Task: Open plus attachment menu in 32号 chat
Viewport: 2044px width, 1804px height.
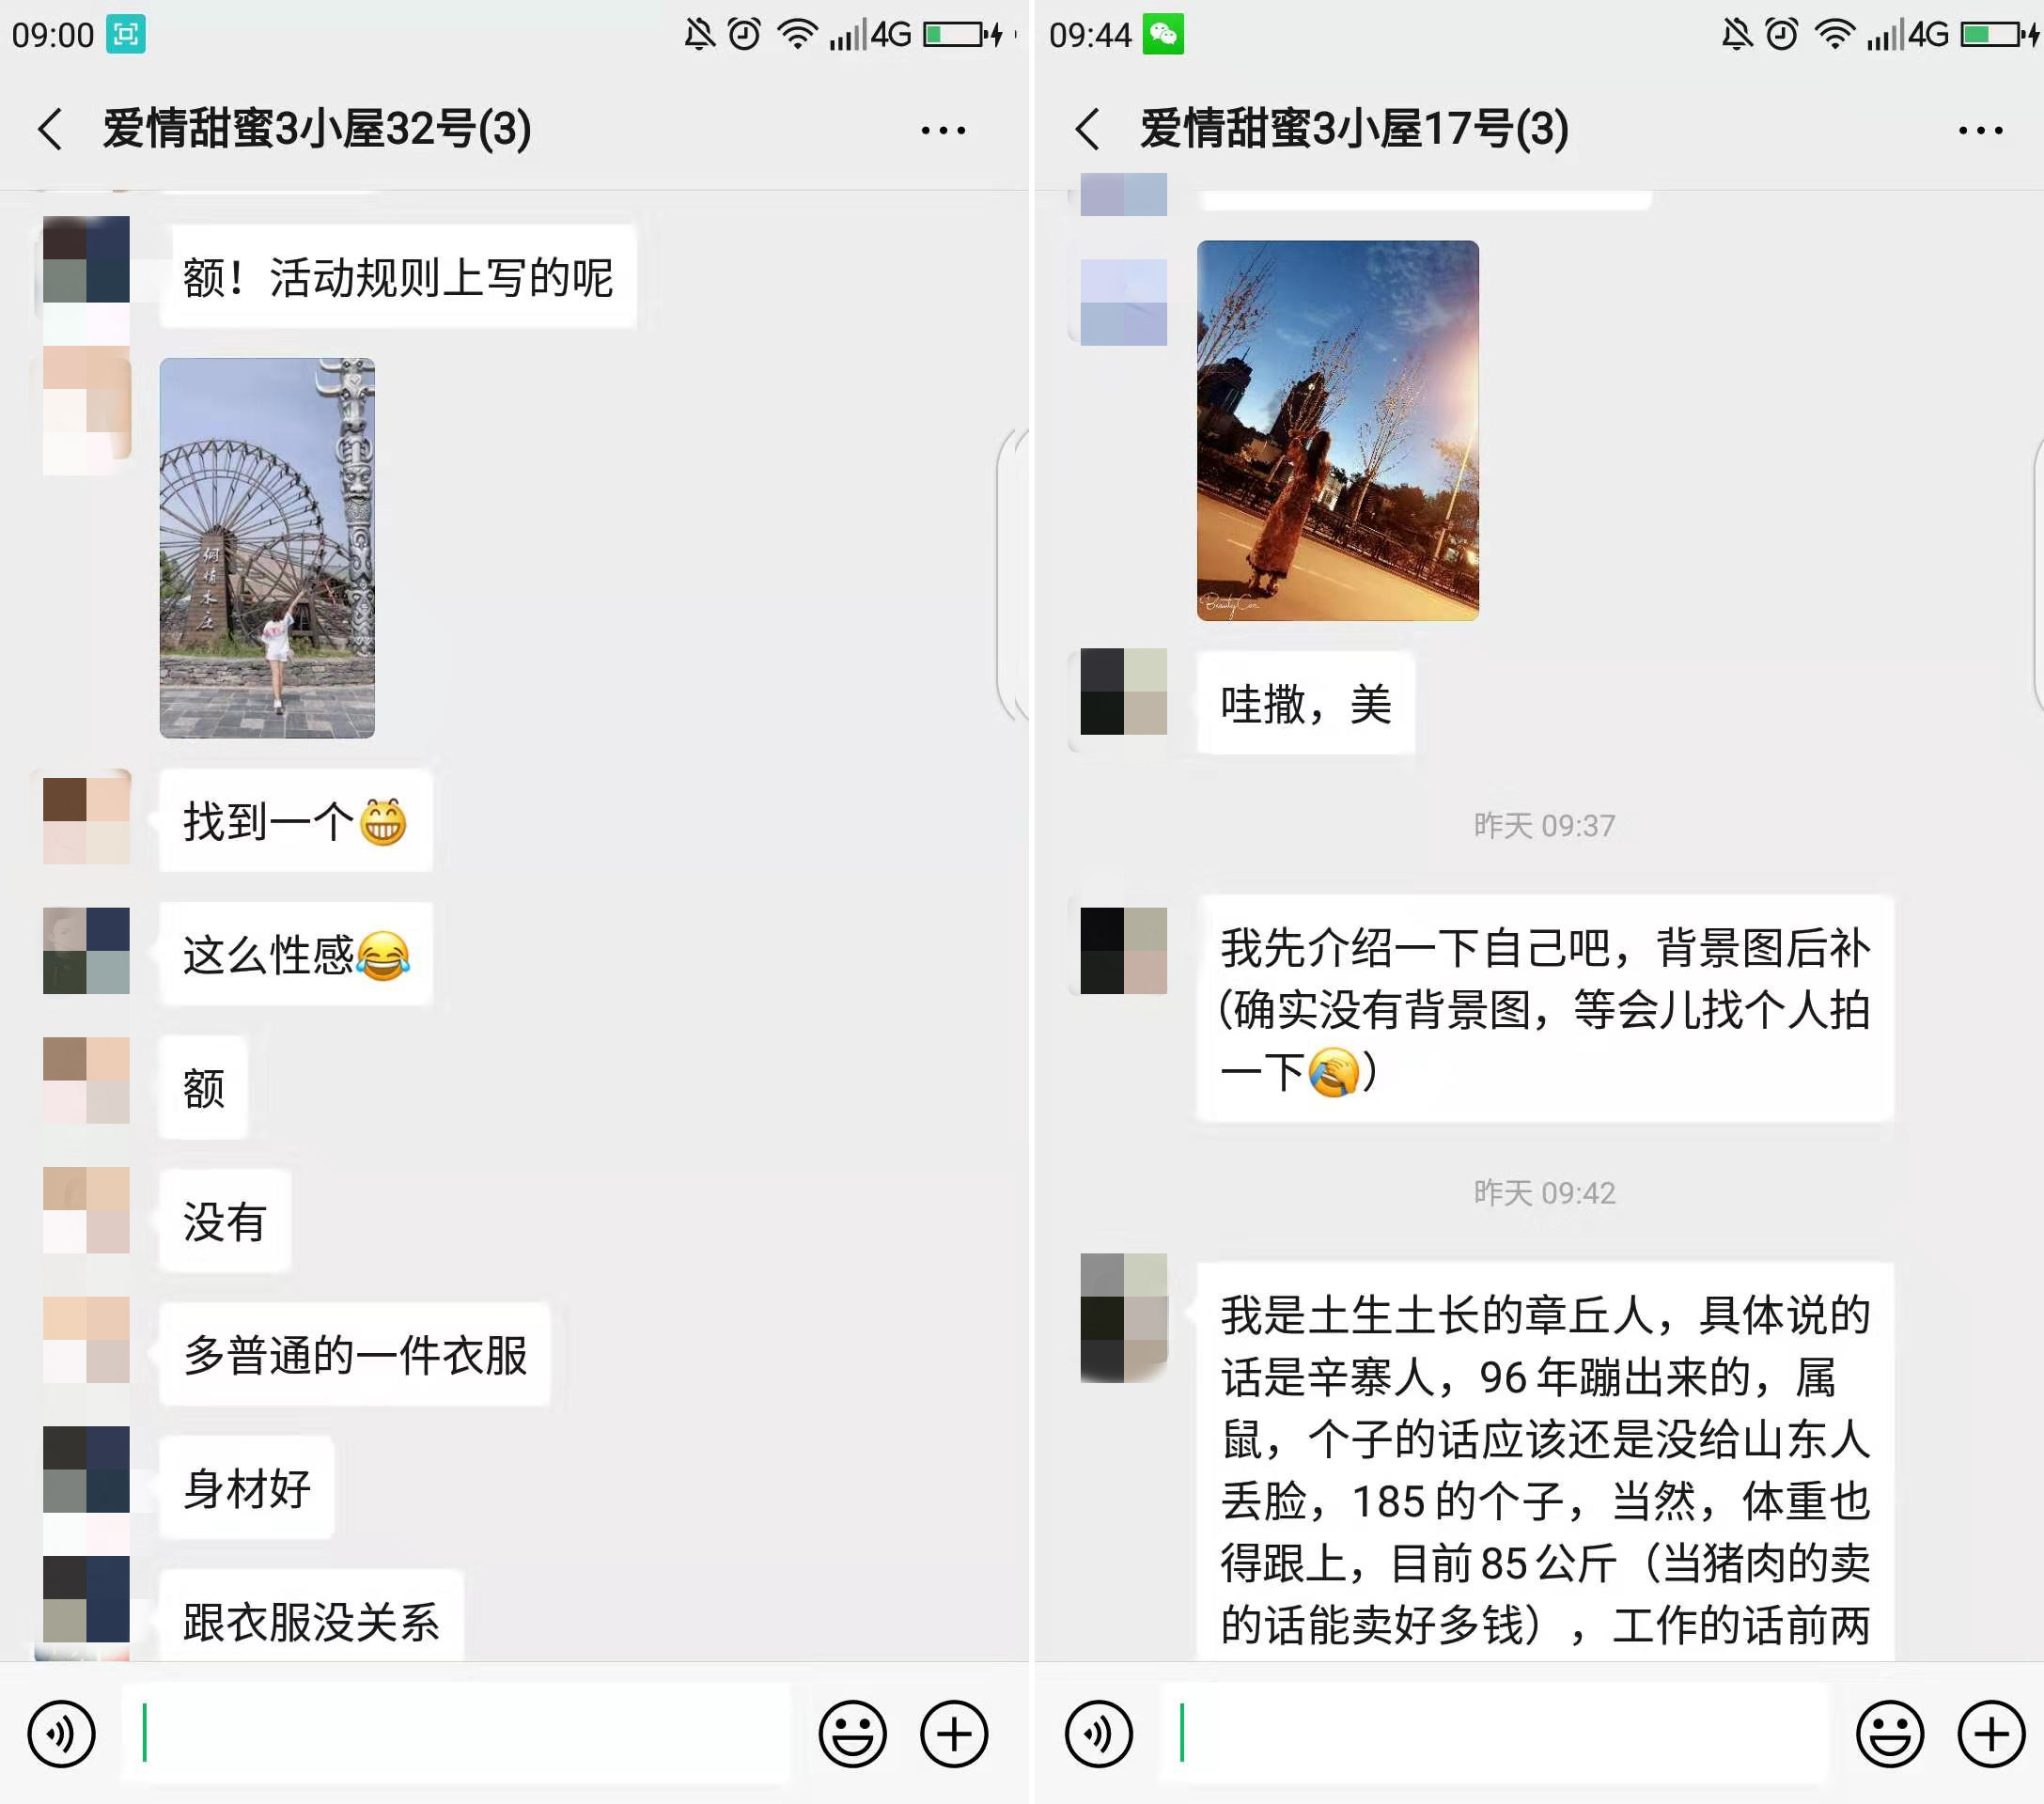Action: pos(954,1734)
